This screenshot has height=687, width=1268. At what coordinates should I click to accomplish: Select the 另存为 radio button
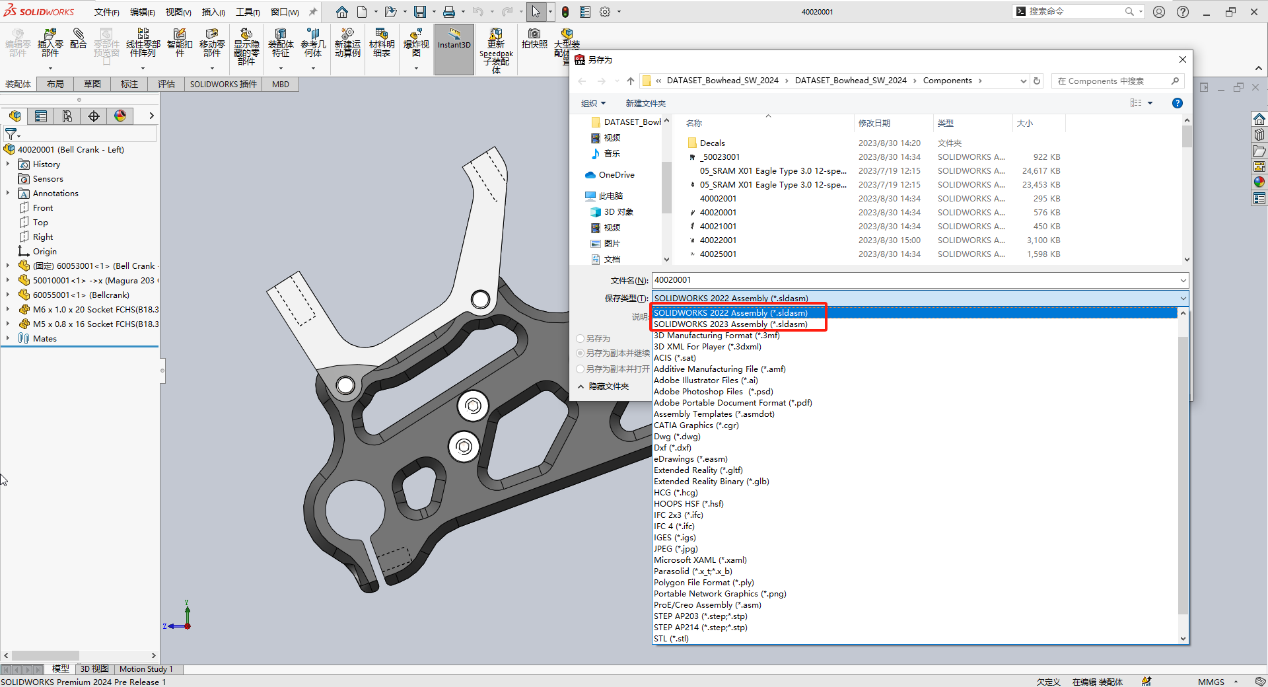click(x=580, y=339)
